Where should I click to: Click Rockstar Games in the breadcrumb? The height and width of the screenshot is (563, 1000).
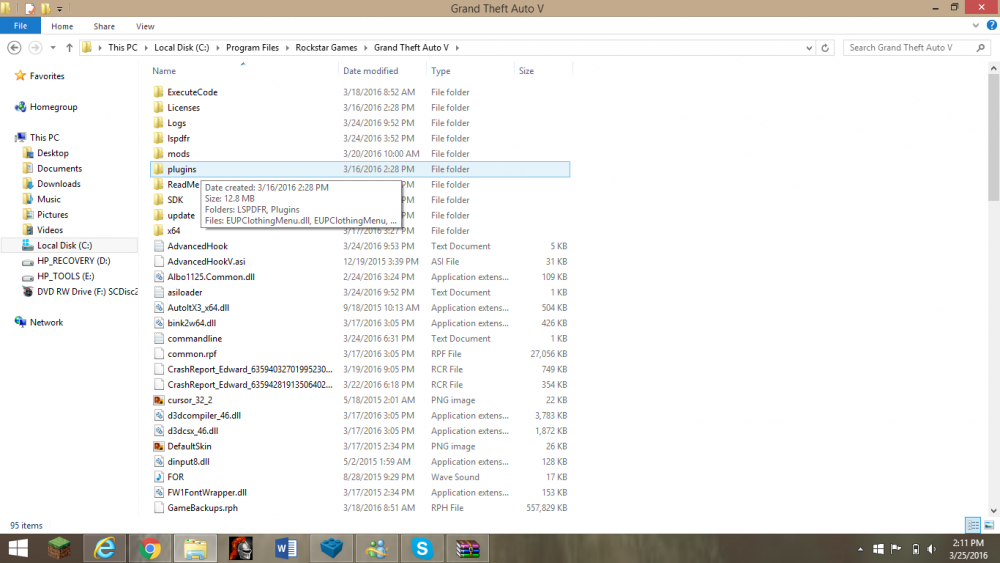click(327, 48)
